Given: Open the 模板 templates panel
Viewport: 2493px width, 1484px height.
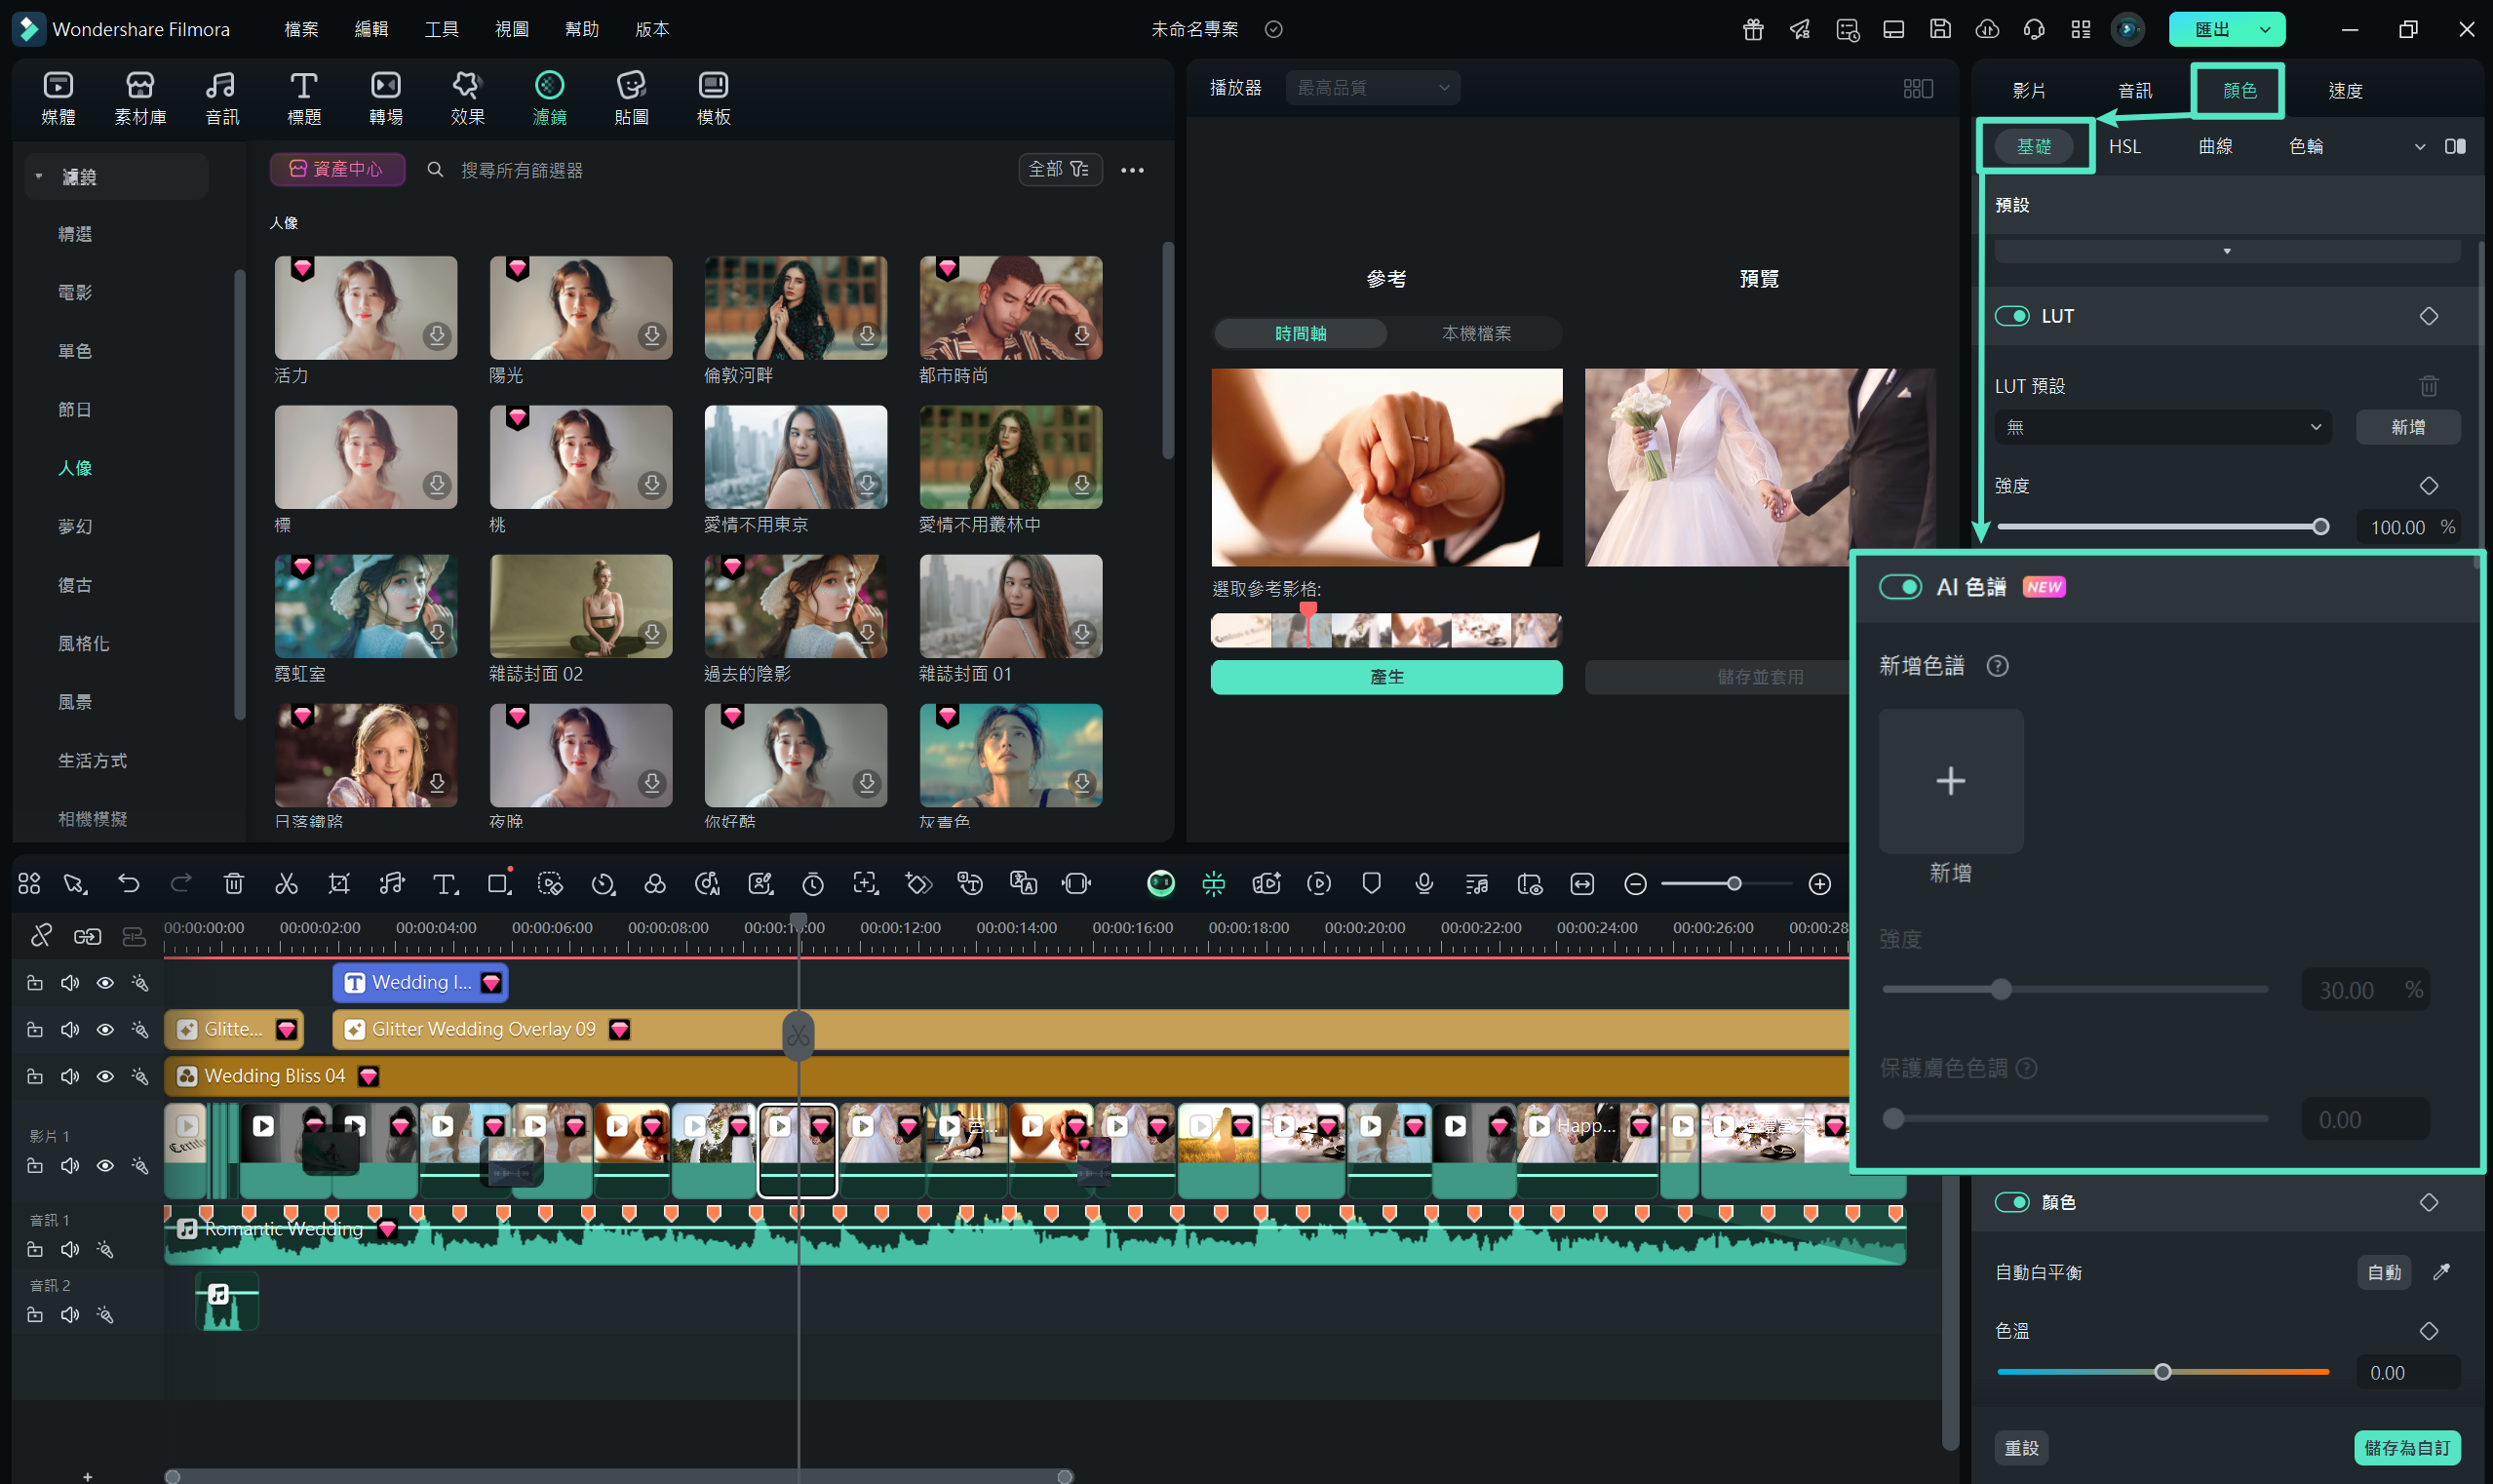Looking at the screenshot, I should coord(713,98).
